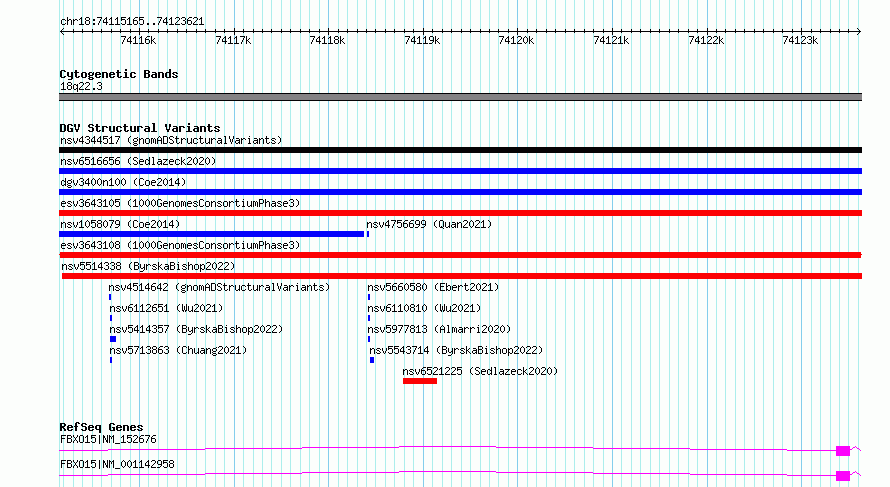The width and height of the screenshot is (890, 487).
Task: Open gene FBXO15|NM_152676 label
Action: [108, 439]
